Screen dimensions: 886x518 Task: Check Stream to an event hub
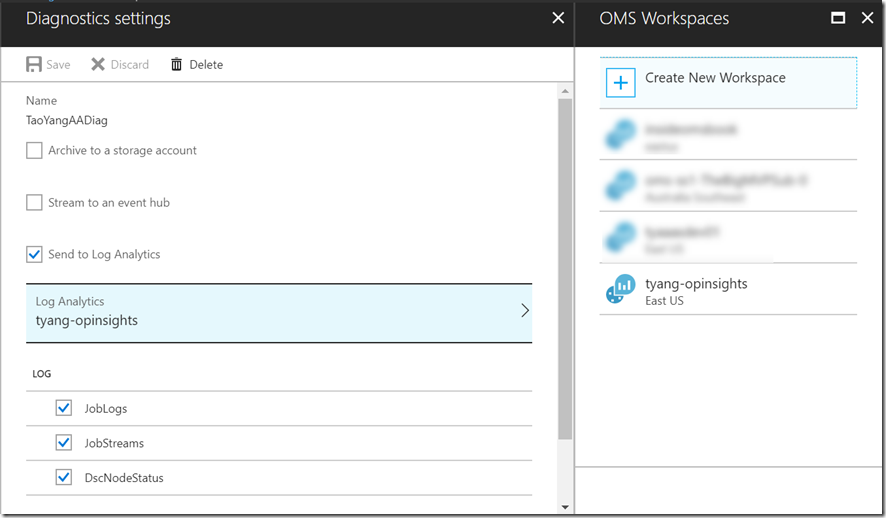point(34,202)
